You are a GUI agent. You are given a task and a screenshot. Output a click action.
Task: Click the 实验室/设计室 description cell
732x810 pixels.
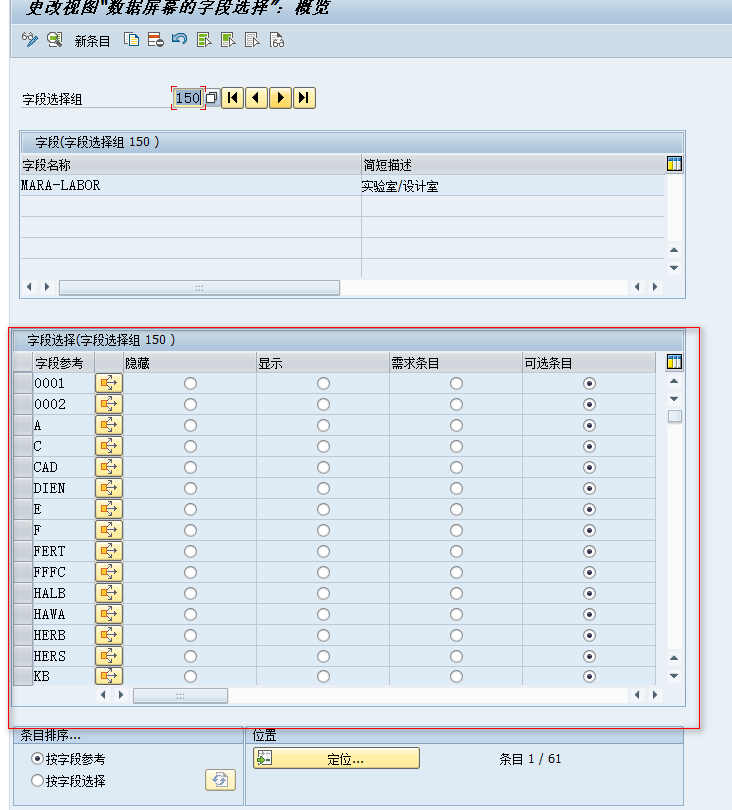coord(512,185)
